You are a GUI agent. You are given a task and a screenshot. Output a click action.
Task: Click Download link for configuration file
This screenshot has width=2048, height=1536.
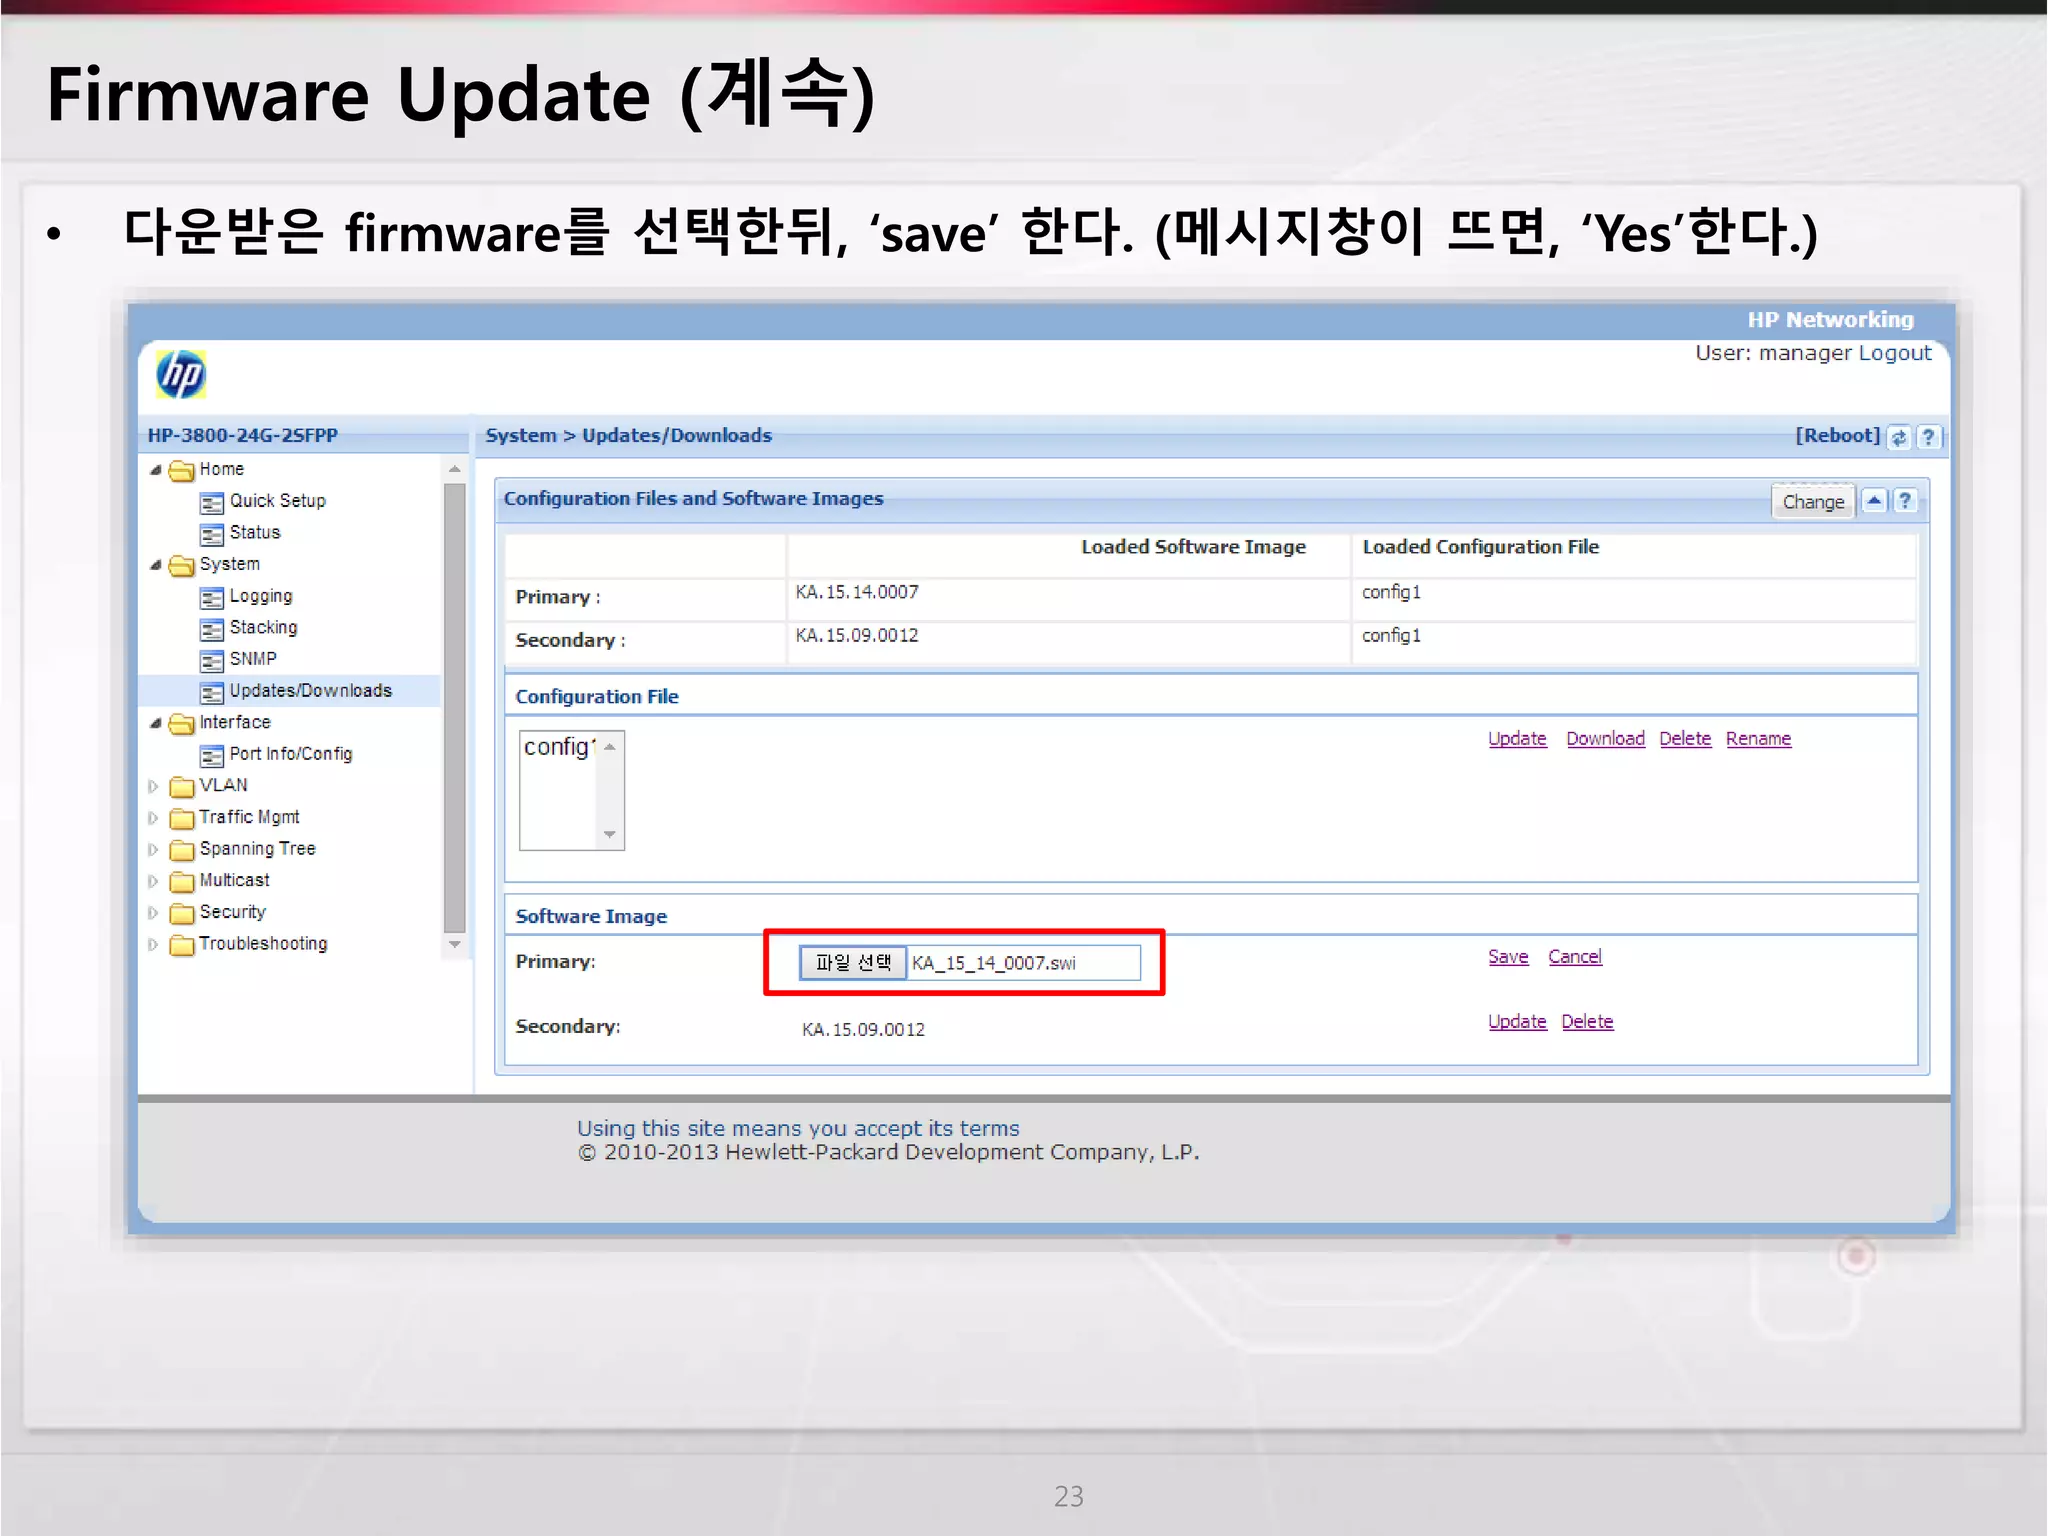click(x=1605, y=739)
